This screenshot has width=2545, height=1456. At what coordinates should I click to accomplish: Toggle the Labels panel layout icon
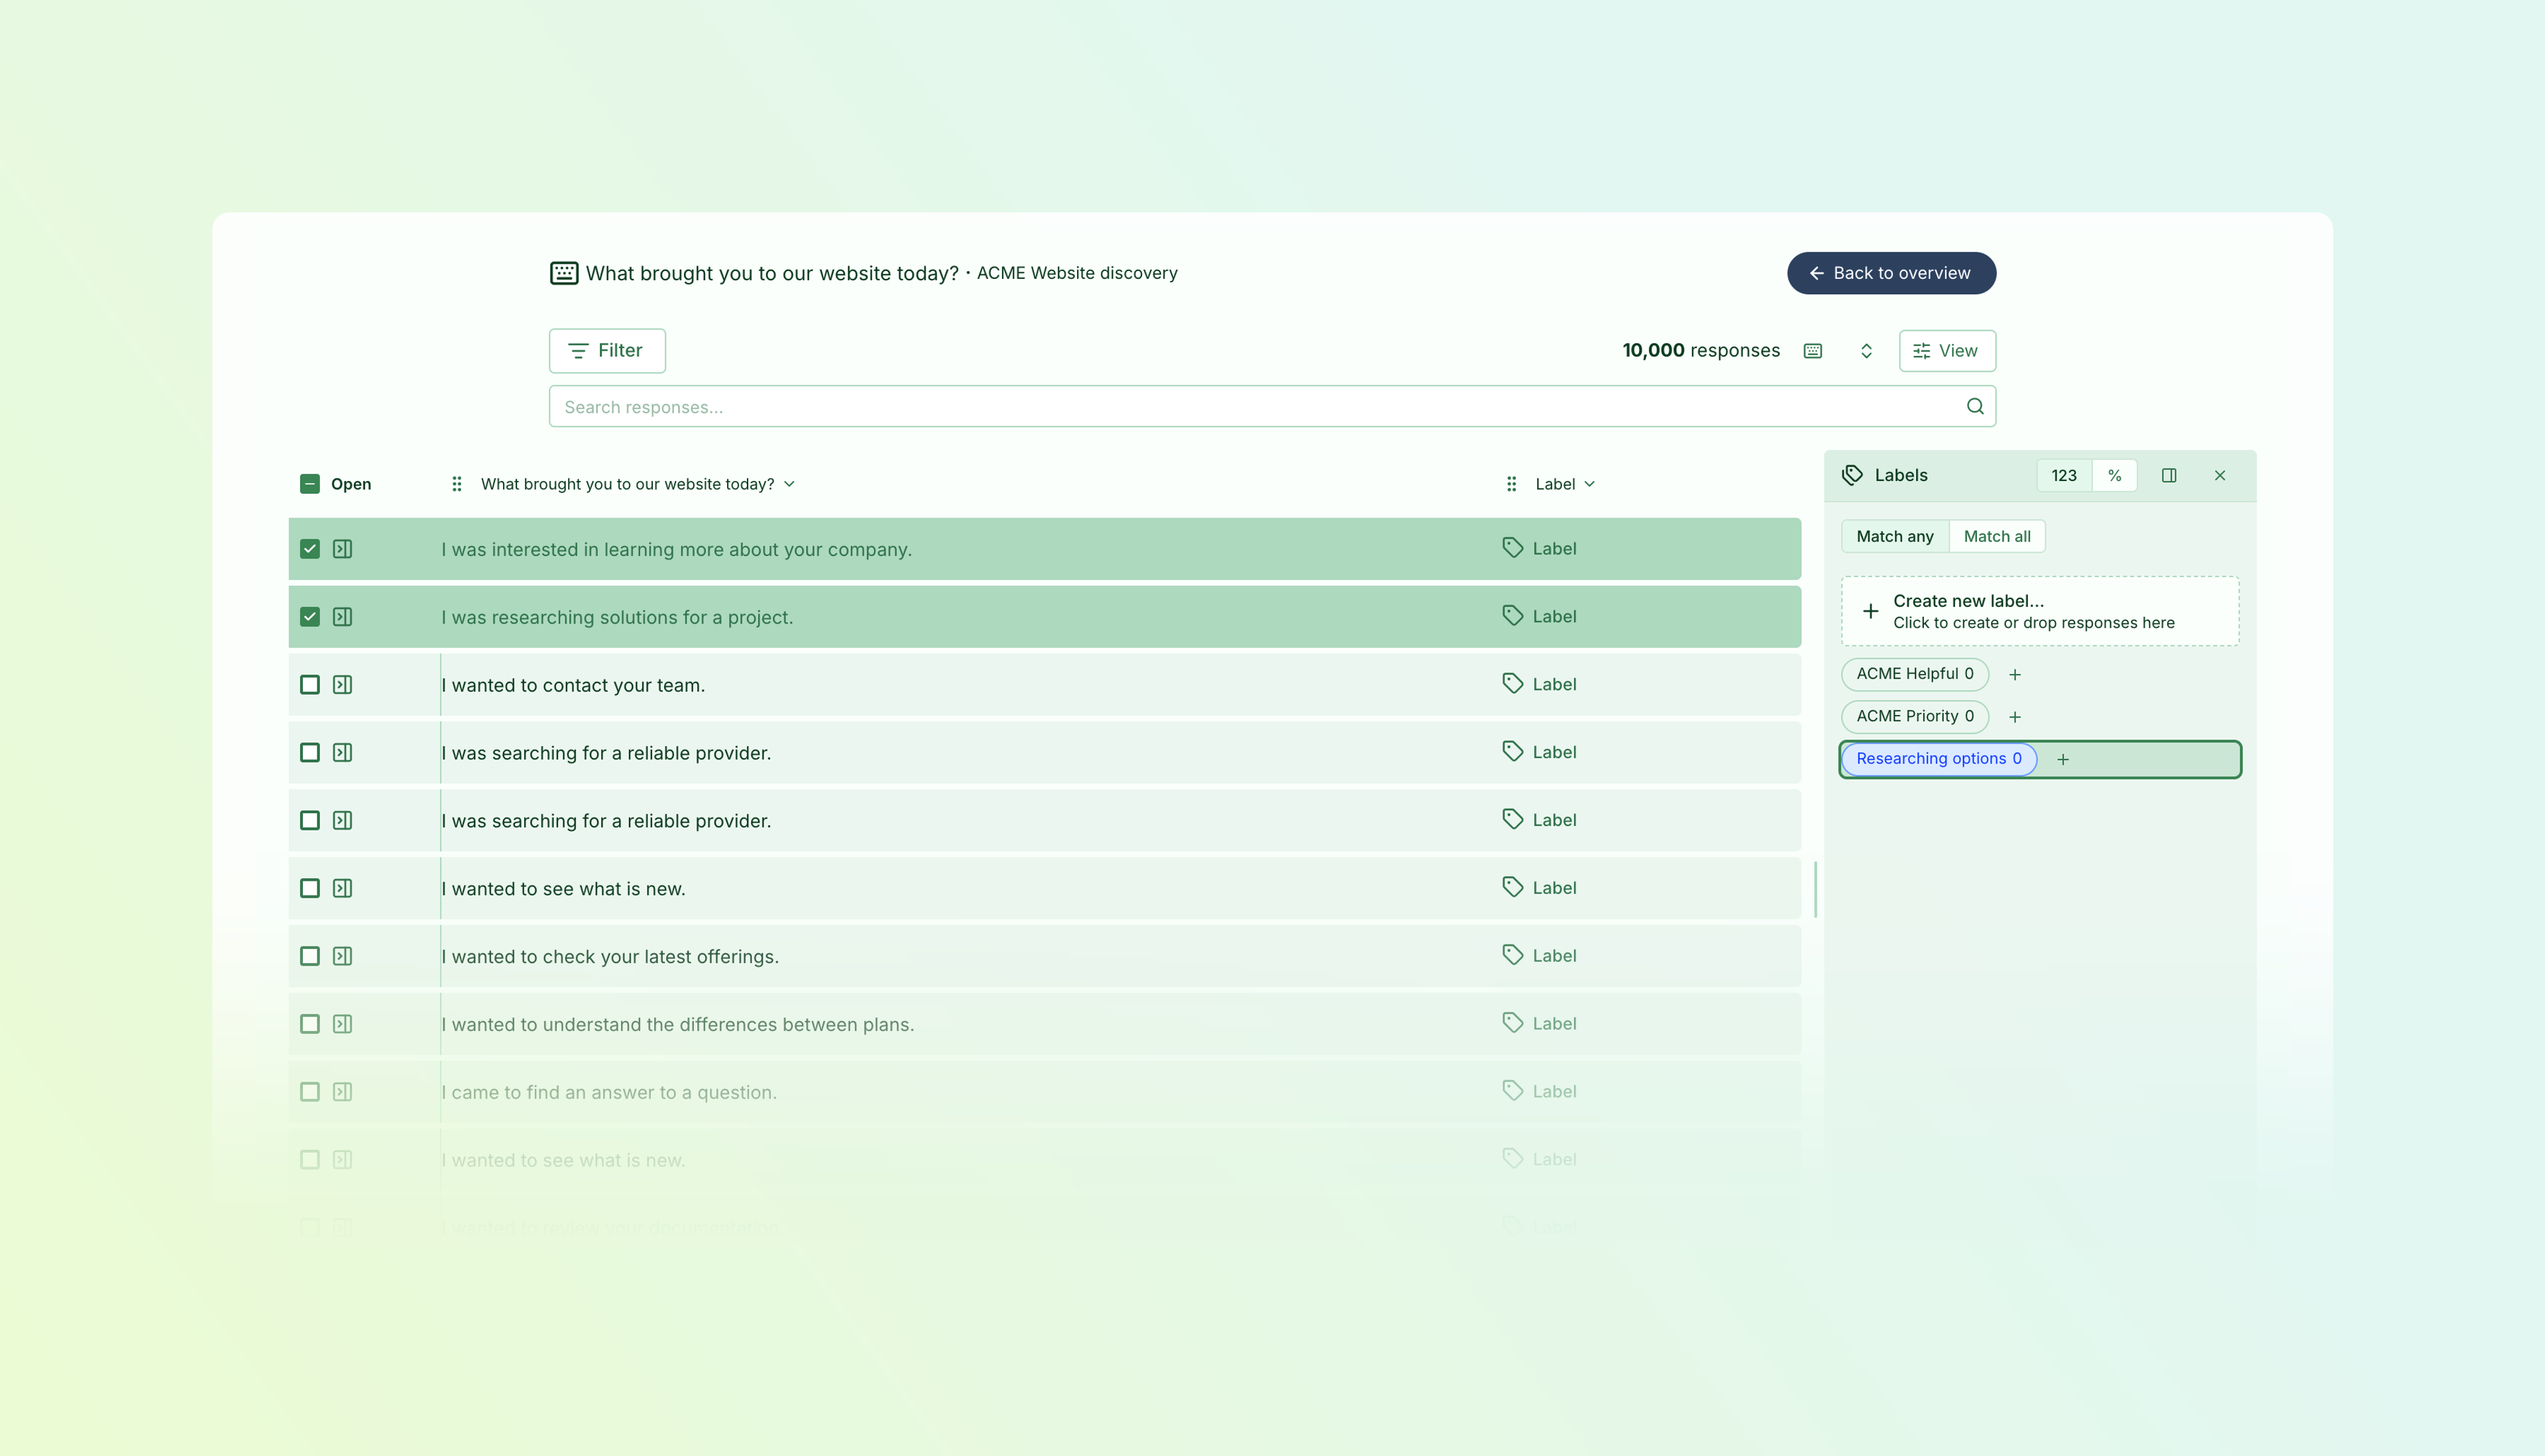2169,476
